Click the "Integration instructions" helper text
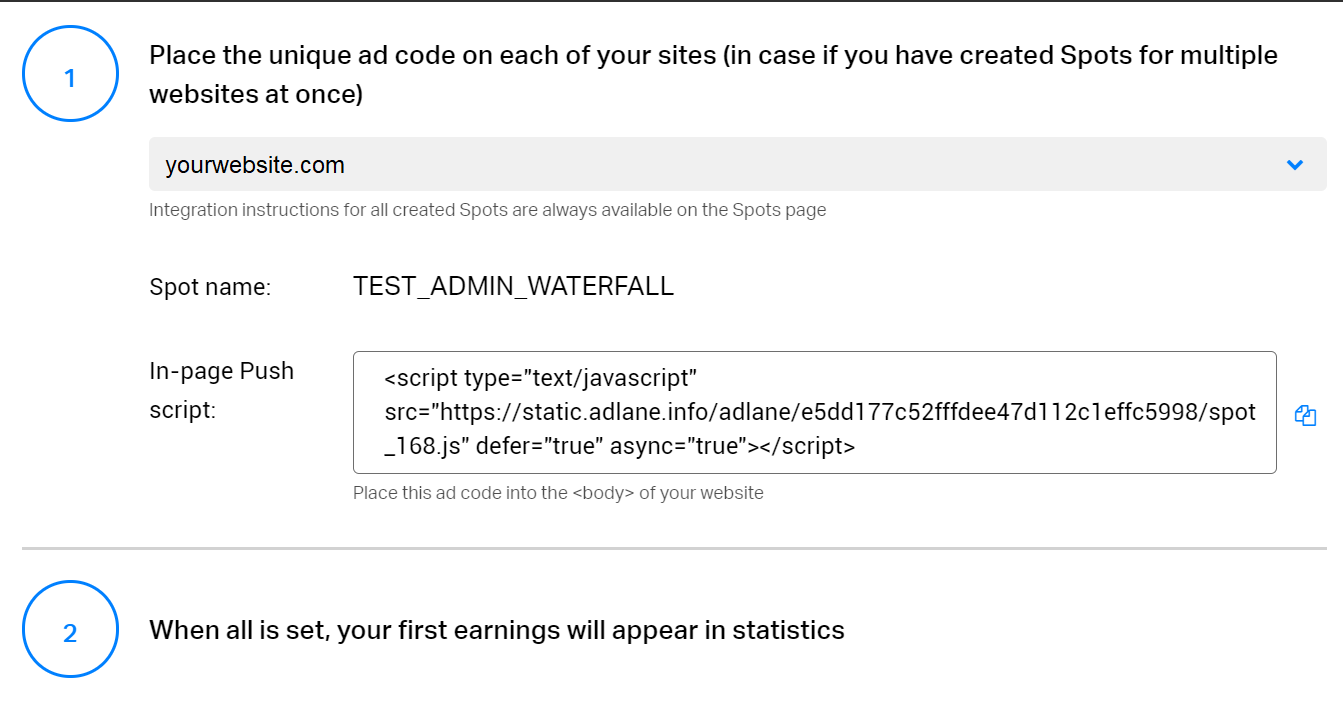This screenshot has width=1343, height=708. click(487, 210)
